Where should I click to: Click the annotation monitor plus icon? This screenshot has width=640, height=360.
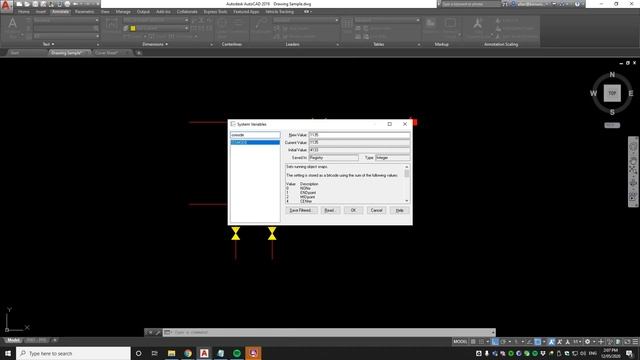(601, 342)
